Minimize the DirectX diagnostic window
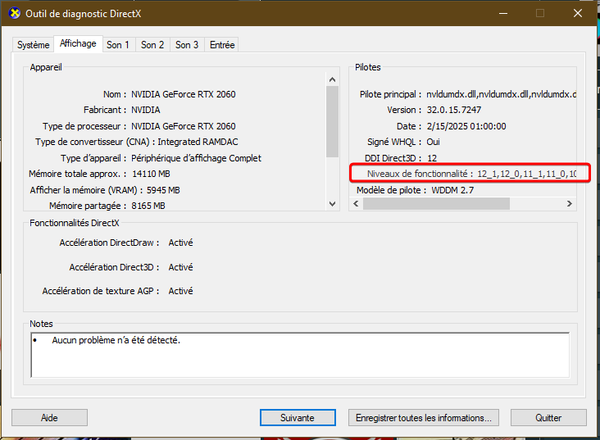600x440 pixels. pyautogui.click(x=503, y=13)
